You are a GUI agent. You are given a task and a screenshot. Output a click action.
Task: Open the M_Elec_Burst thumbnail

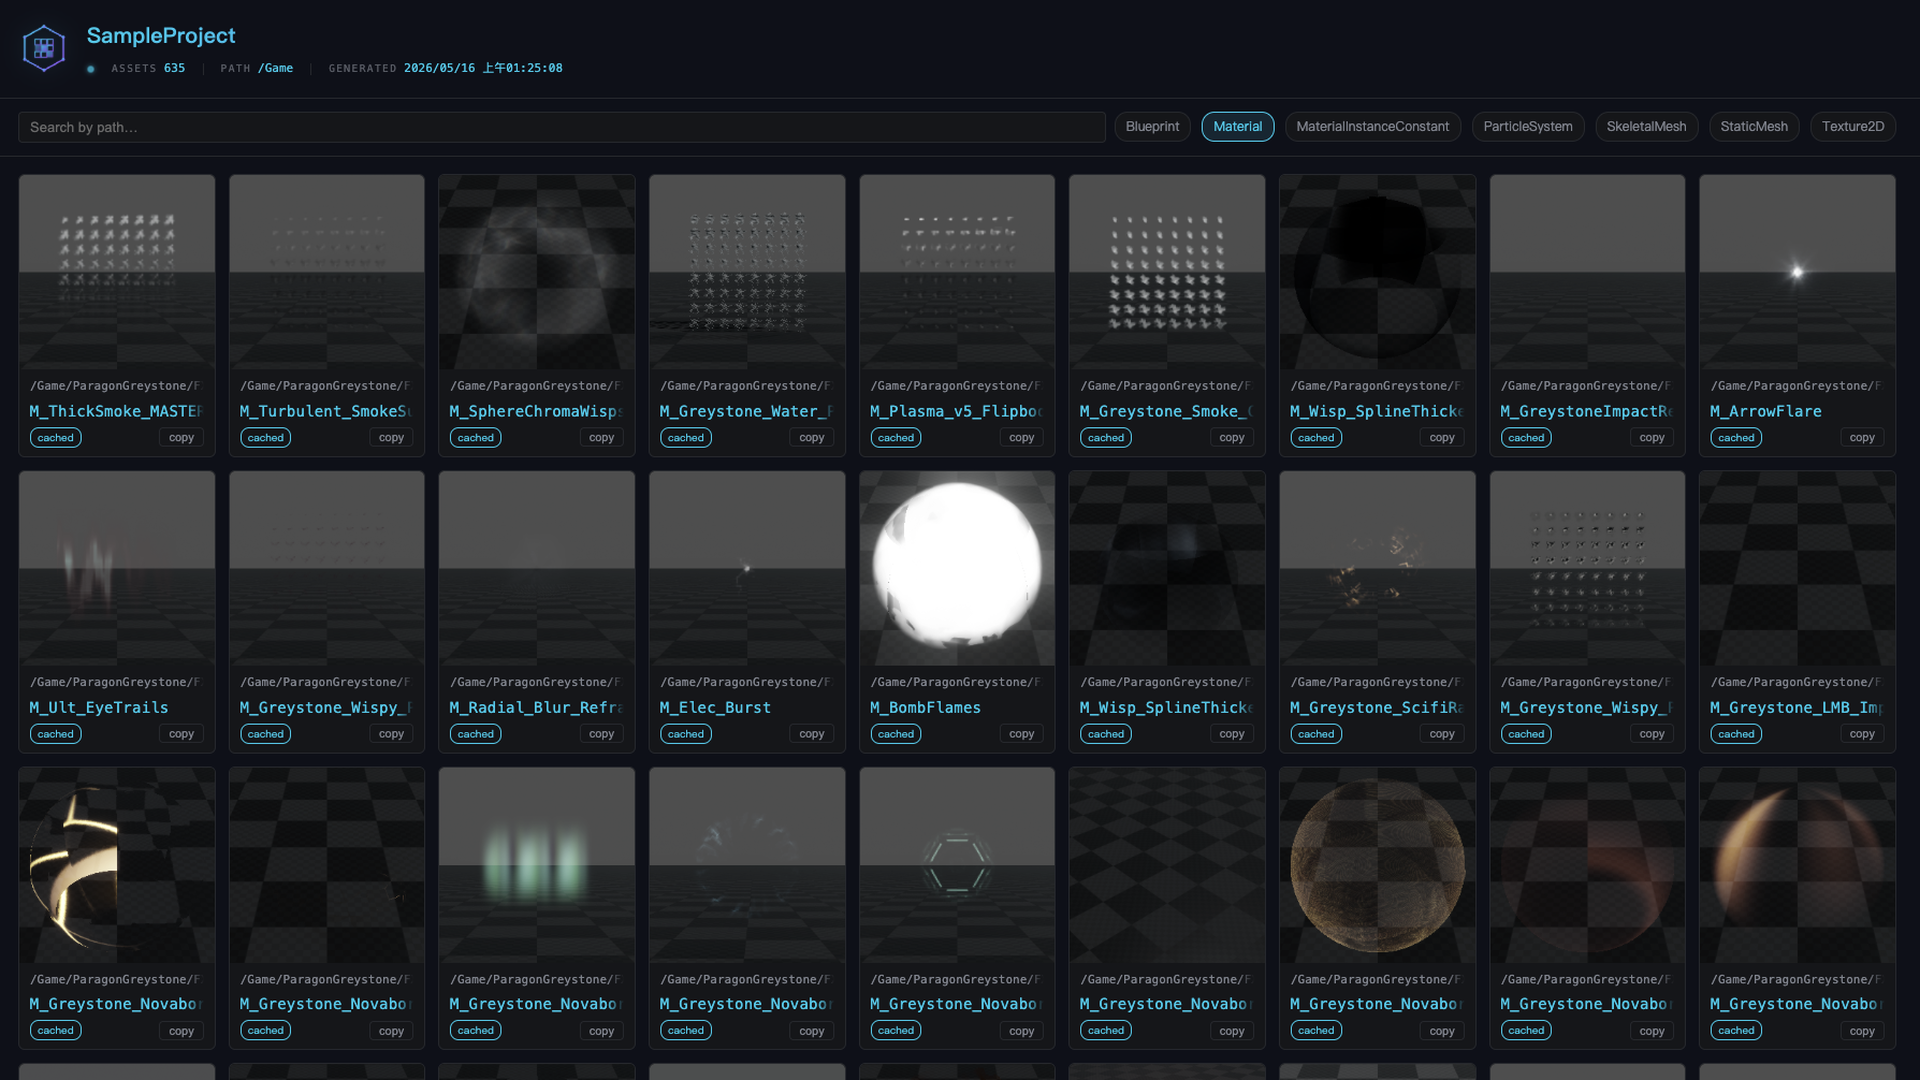[x=747, y=568]
